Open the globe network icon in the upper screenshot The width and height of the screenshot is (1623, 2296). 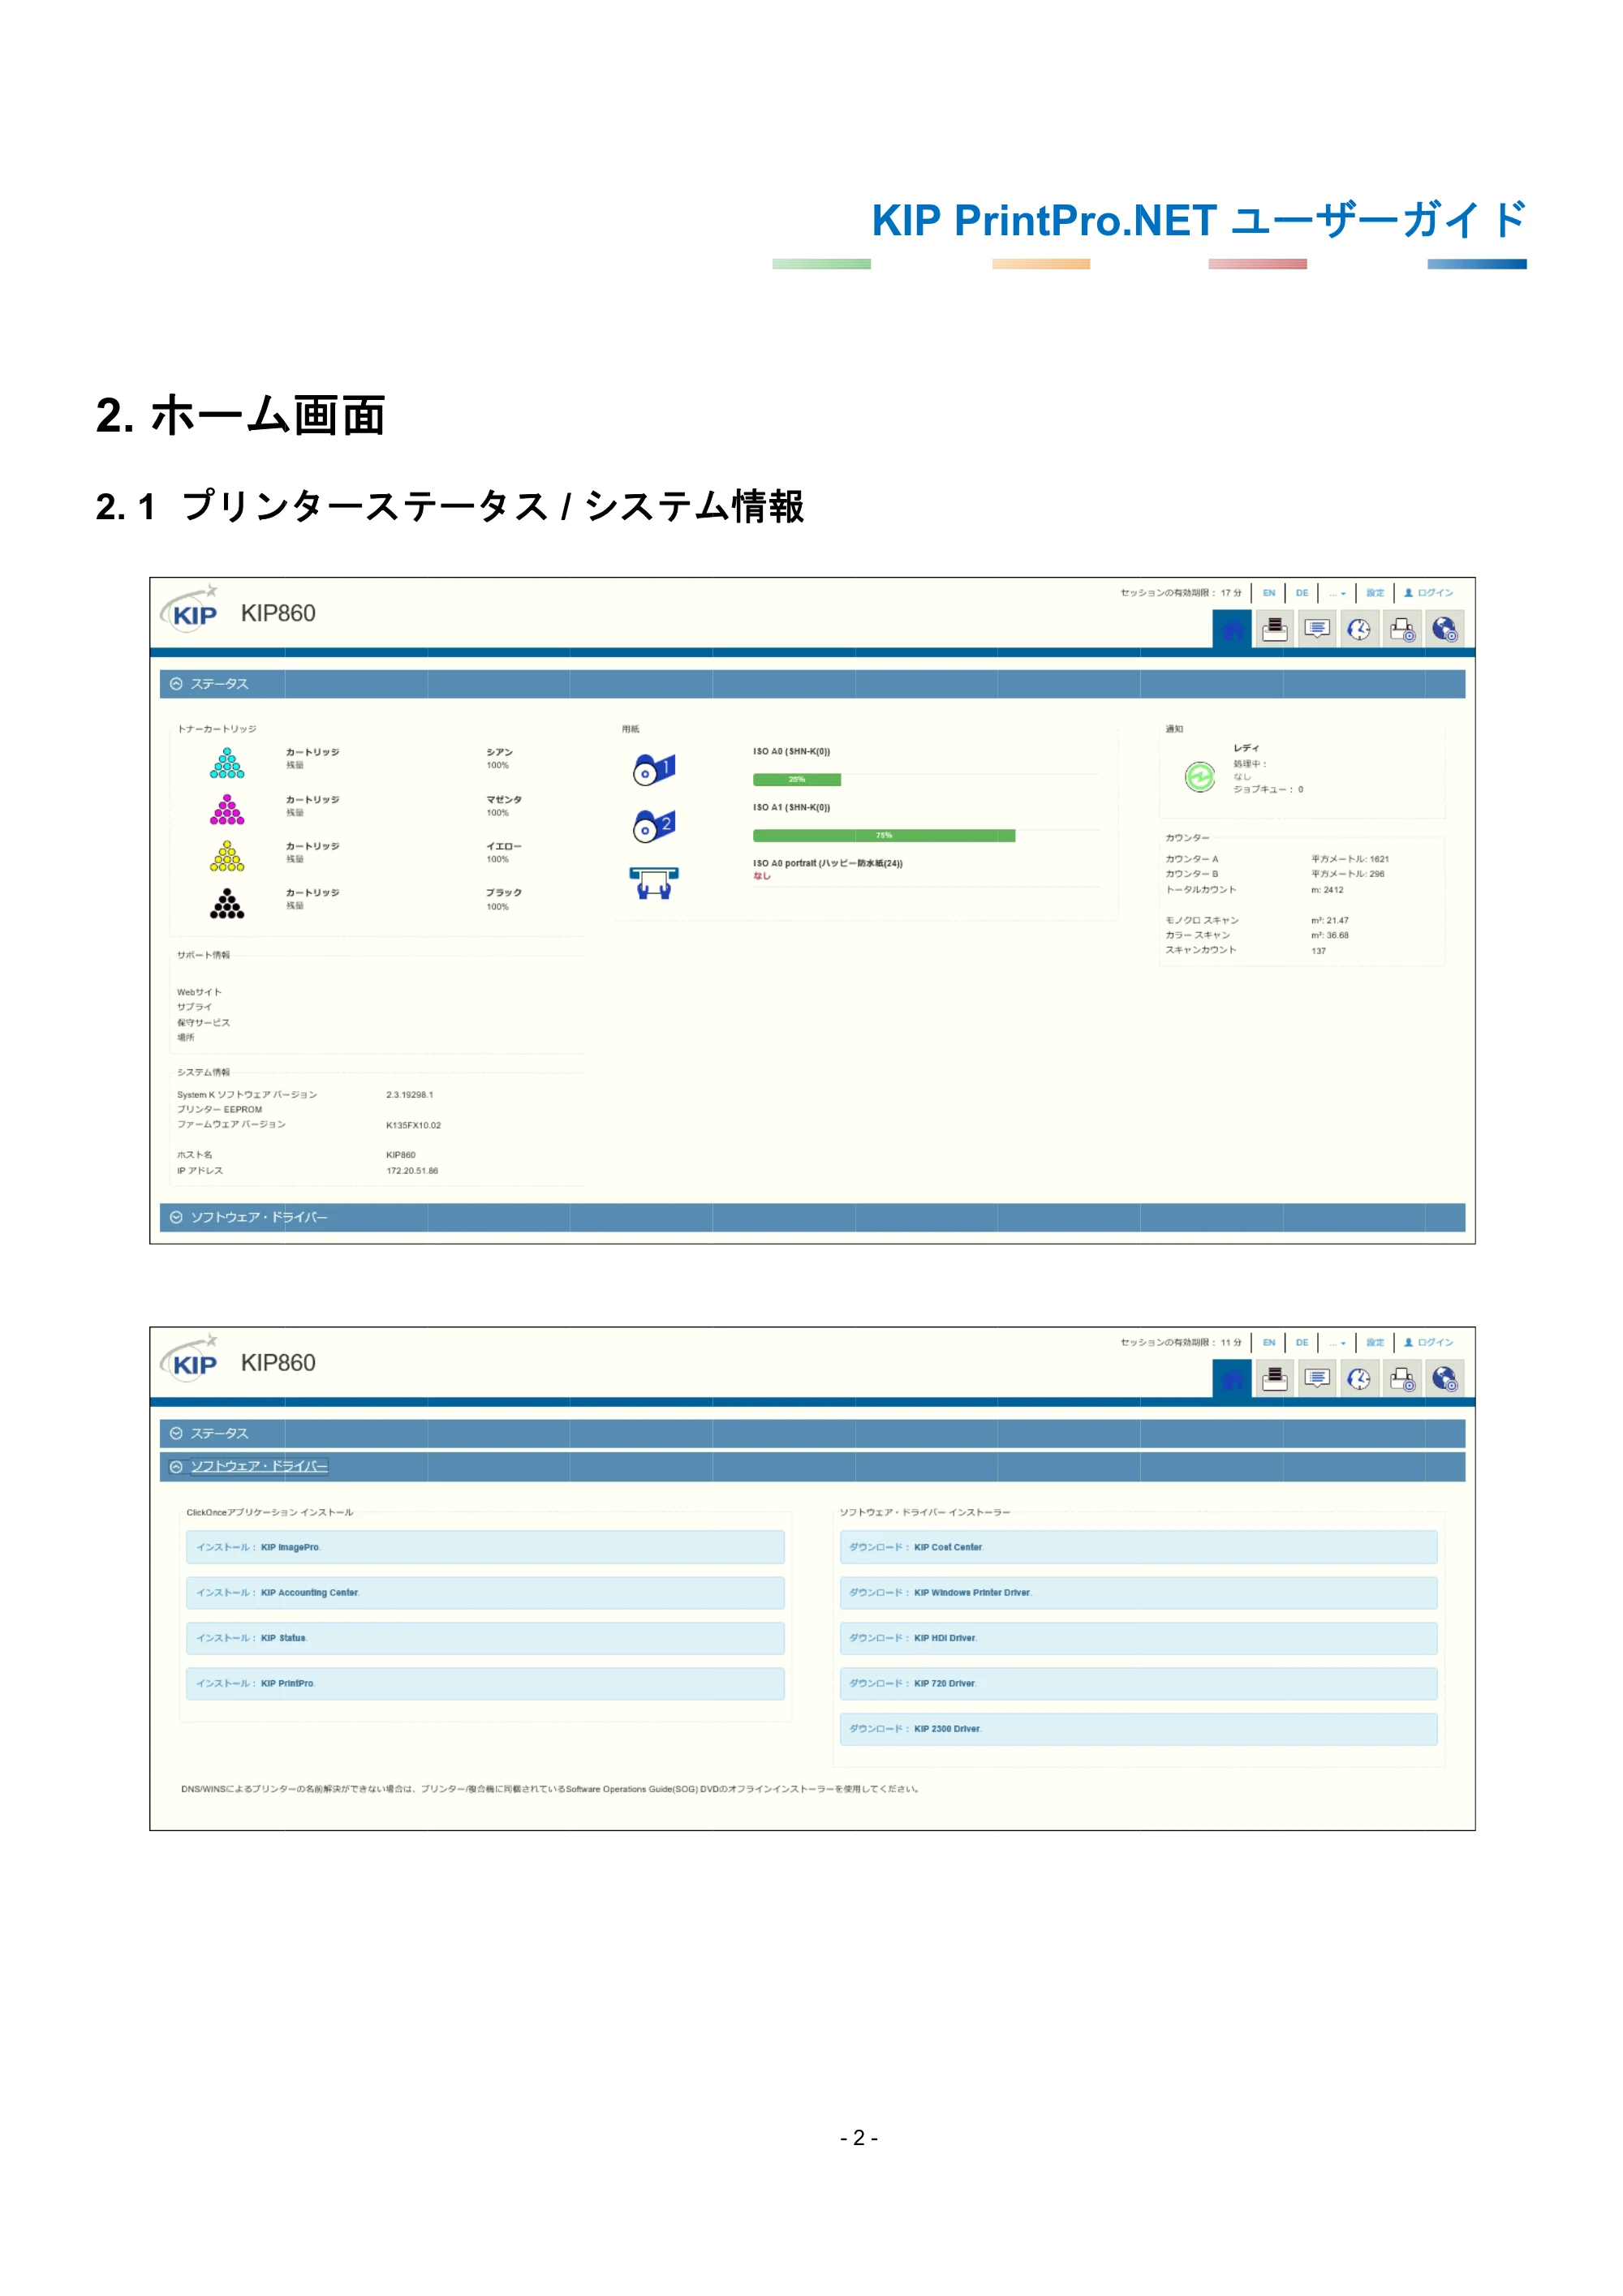pos(1445,629)
